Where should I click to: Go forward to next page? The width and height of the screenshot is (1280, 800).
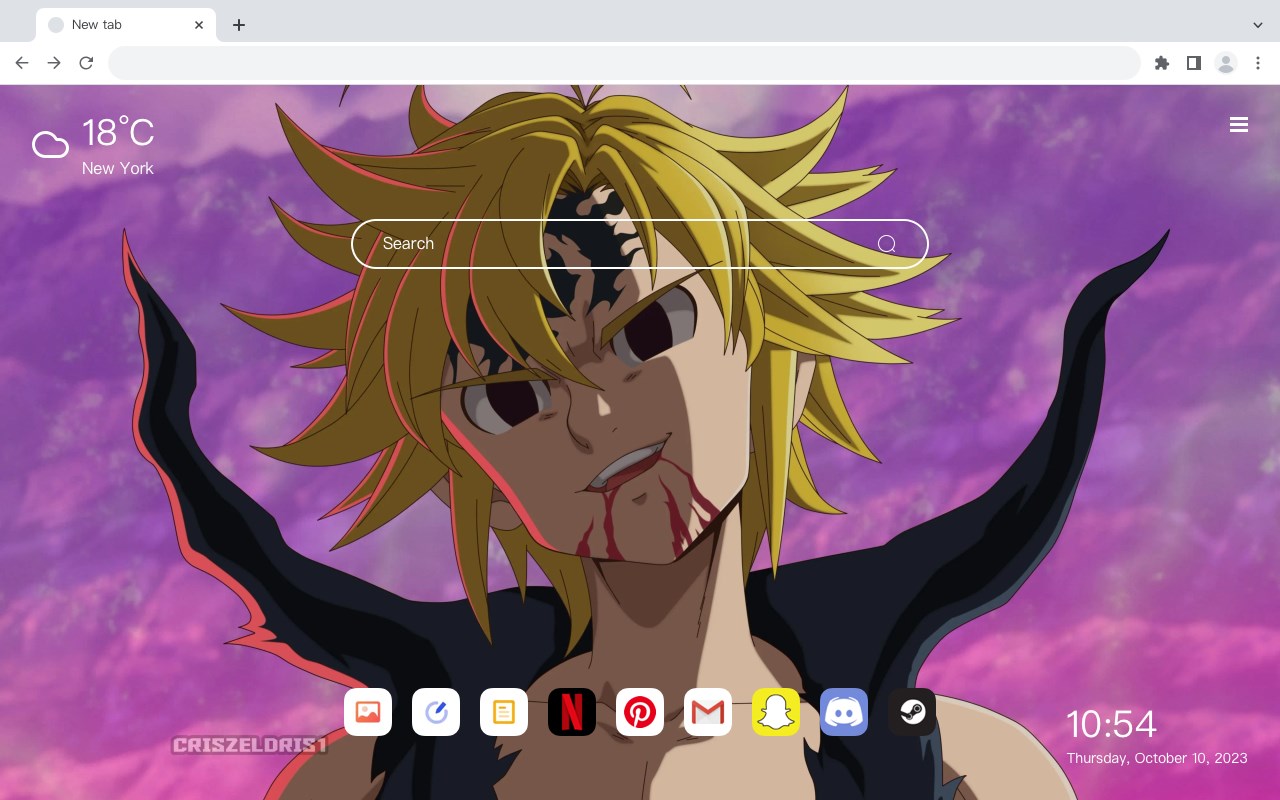point(54,63)
